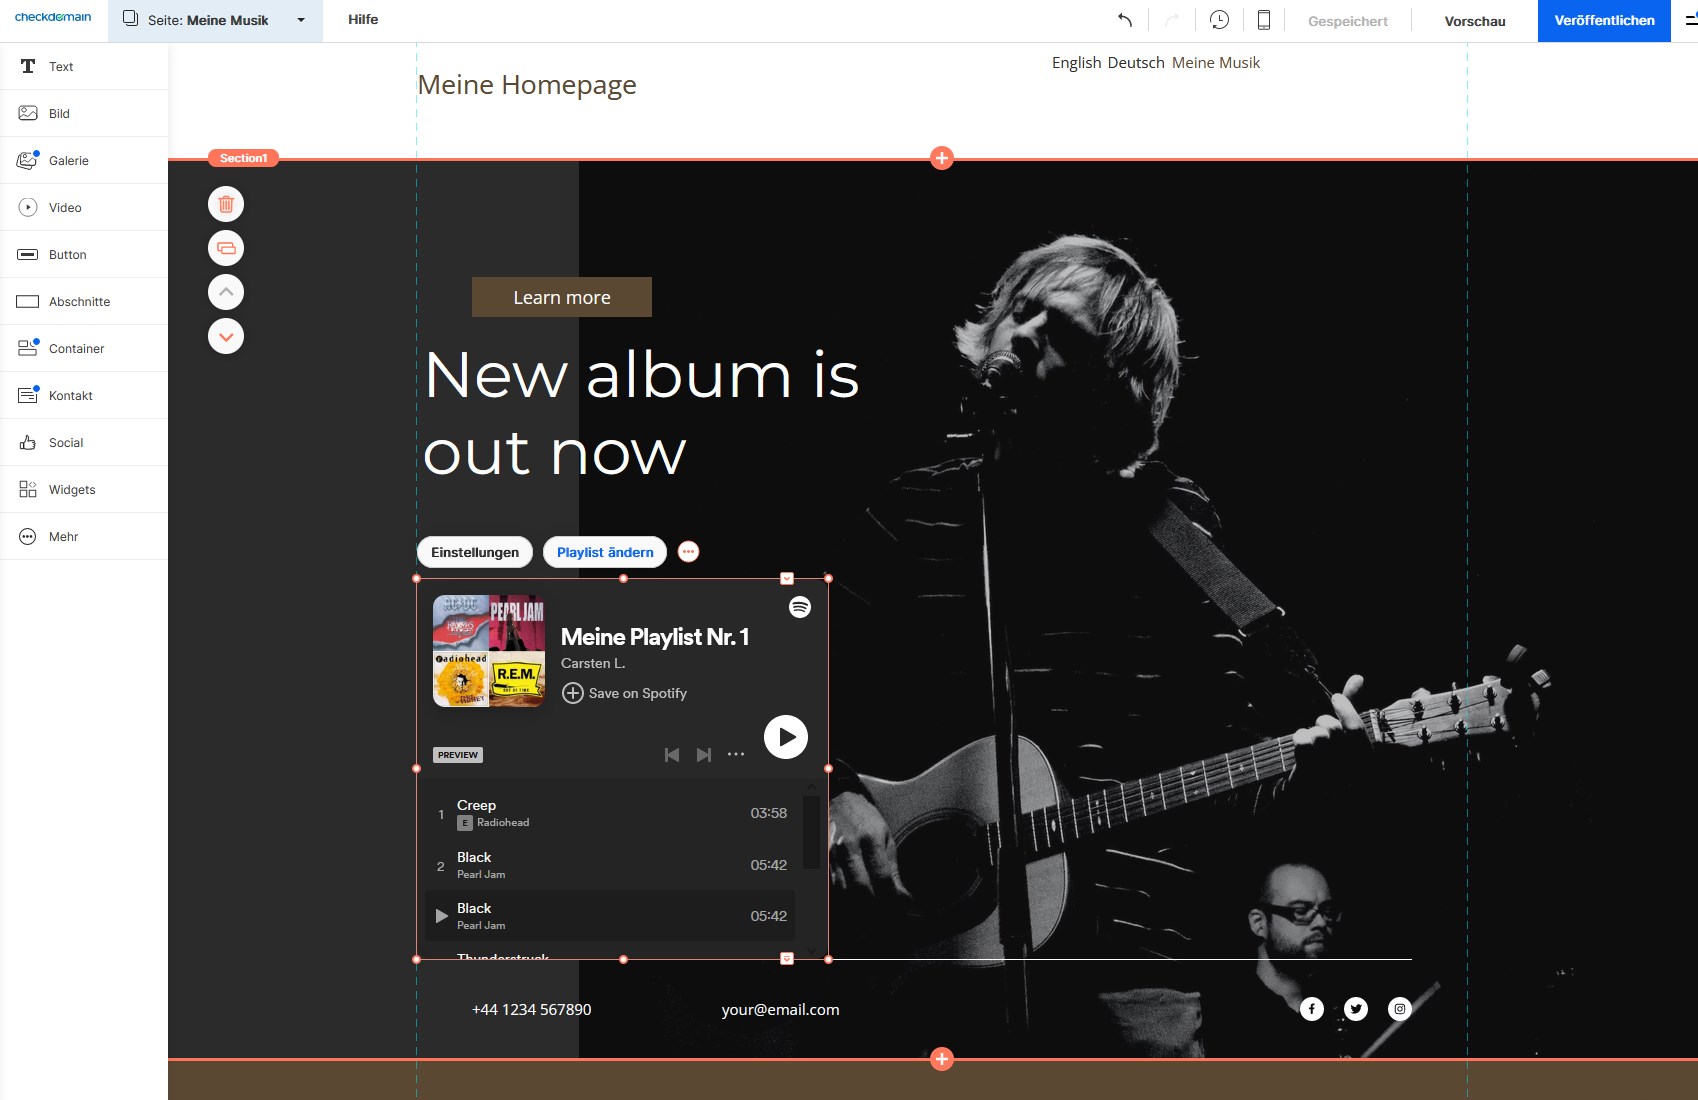Switch to the Deutsch language tab
Image resolution: width=1698 pixels, height=1100 pixels.
(x=1135, y=62)
